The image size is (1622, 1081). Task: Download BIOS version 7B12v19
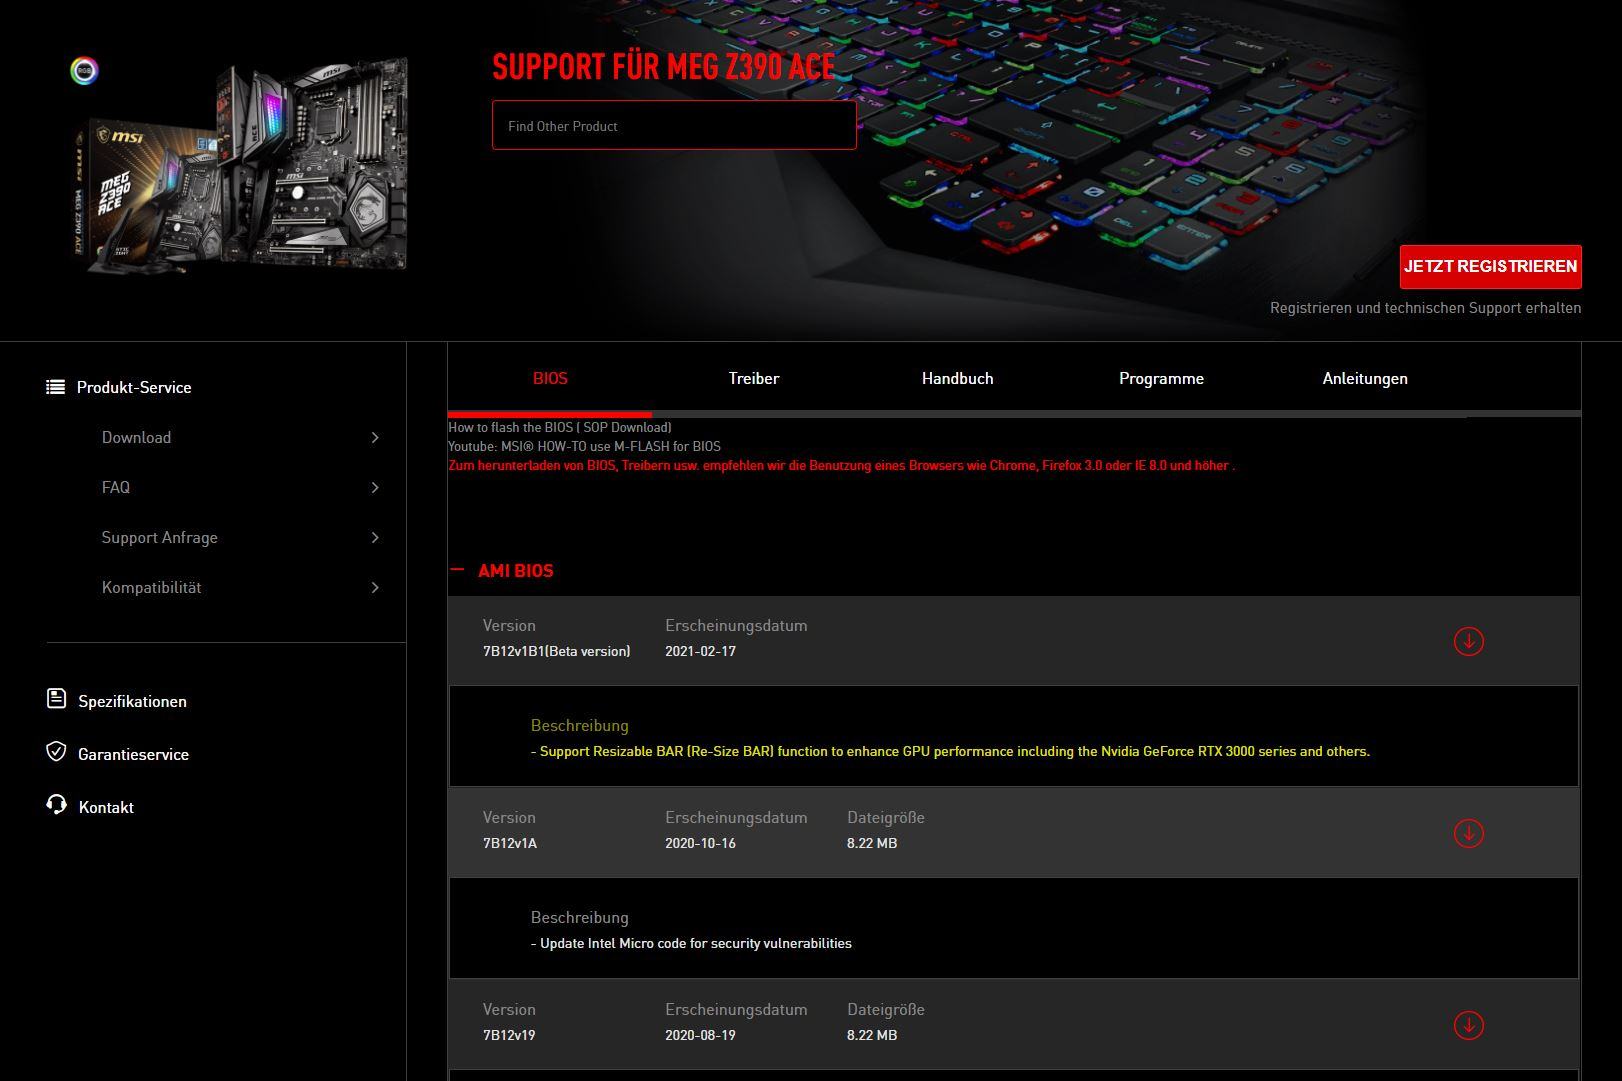(1468, 1025)
